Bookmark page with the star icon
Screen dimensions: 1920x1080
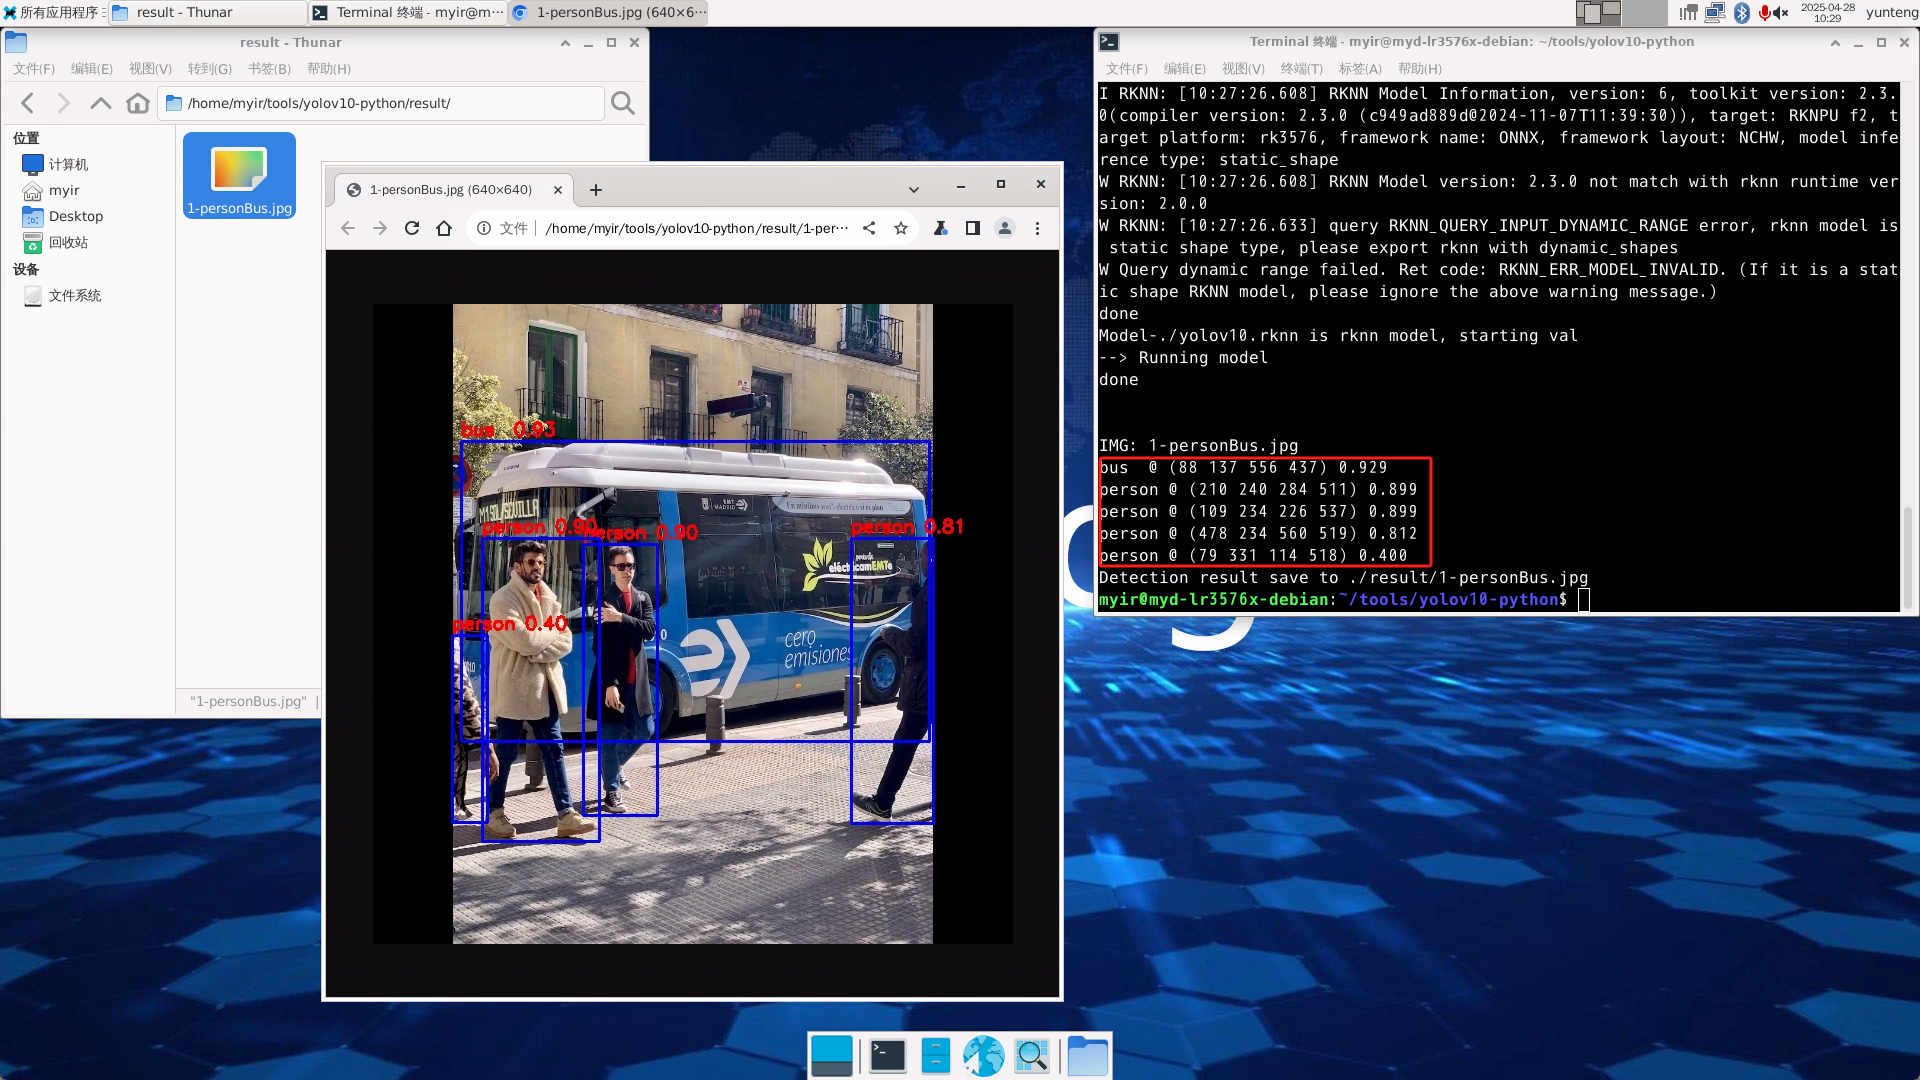click(901, 228)
